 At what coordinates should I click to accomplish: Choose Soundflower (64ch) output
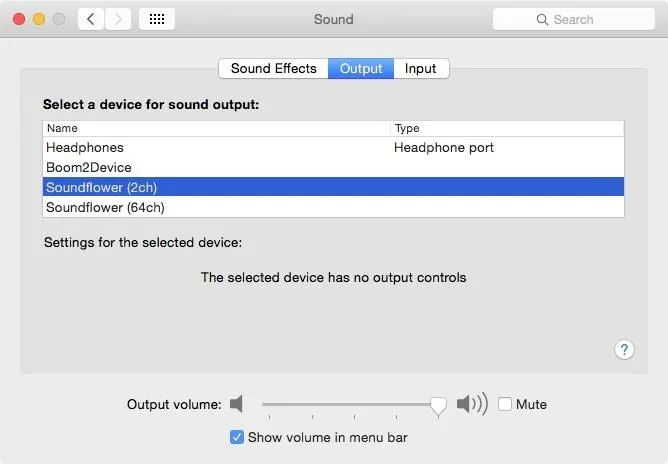[333, 208]
